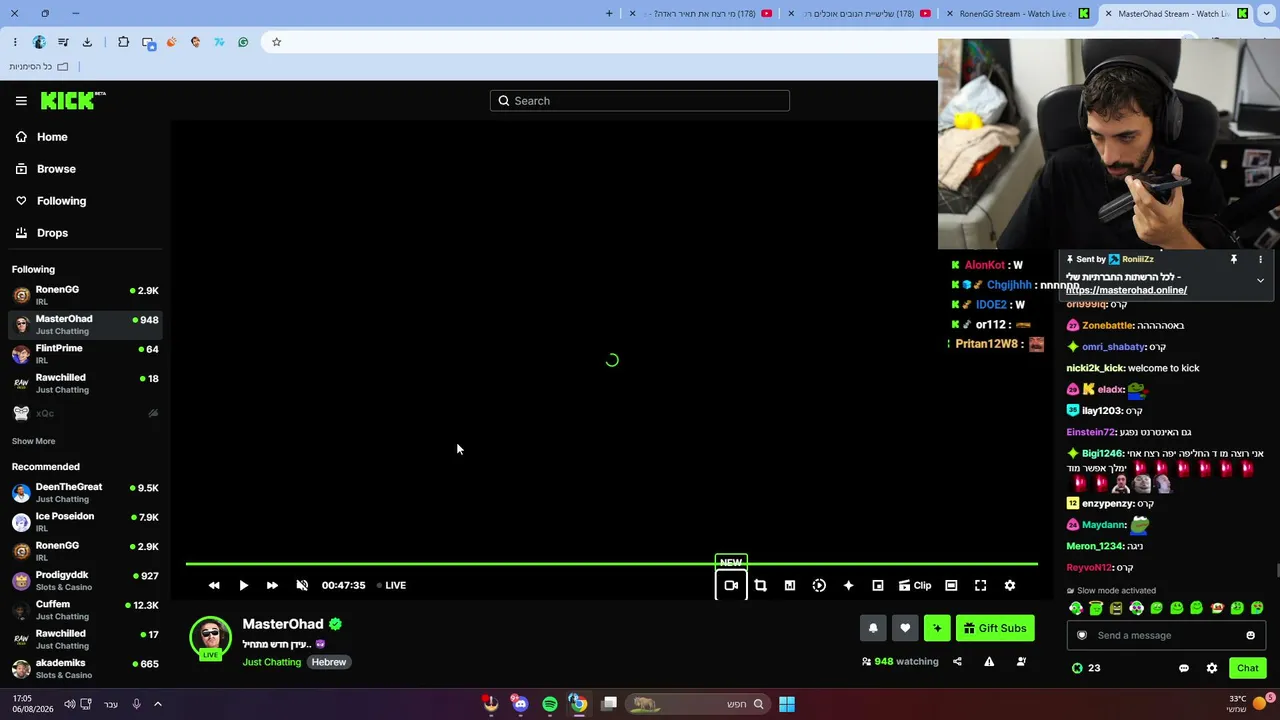This screenshot has width=1280, height=720.
Task: Open MasterOhad's channel avatar
Action: coord(210,637)
